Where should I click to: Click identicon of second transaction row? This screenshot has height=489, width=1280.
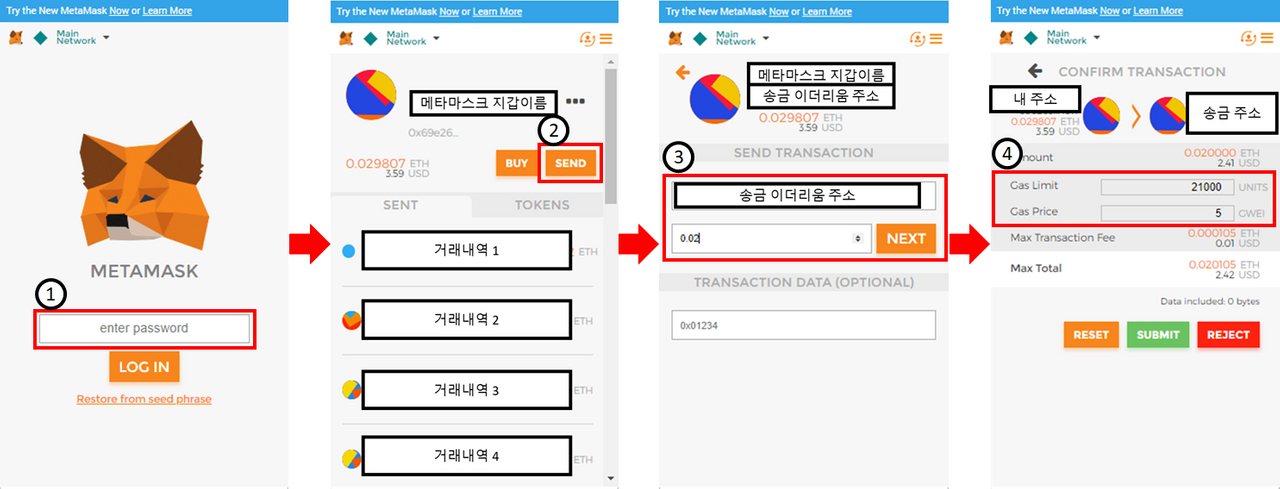[x=350, y=321]
